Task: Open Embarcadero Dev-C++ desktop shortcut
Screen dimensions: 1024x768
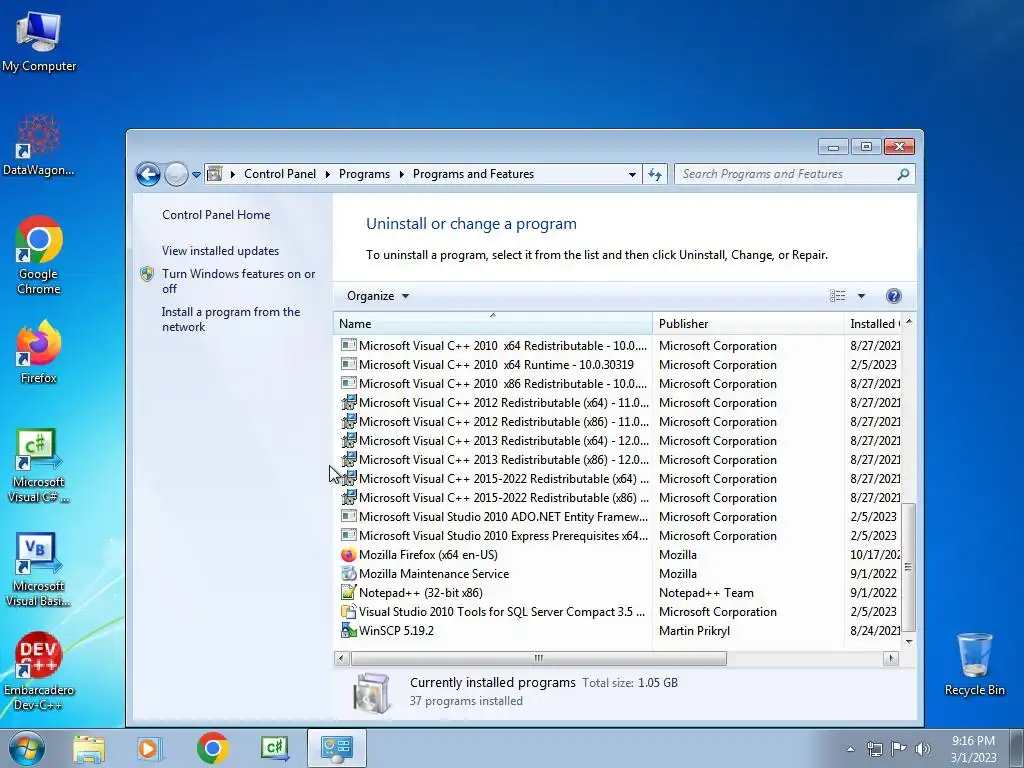Action: [x=39, y=671]
